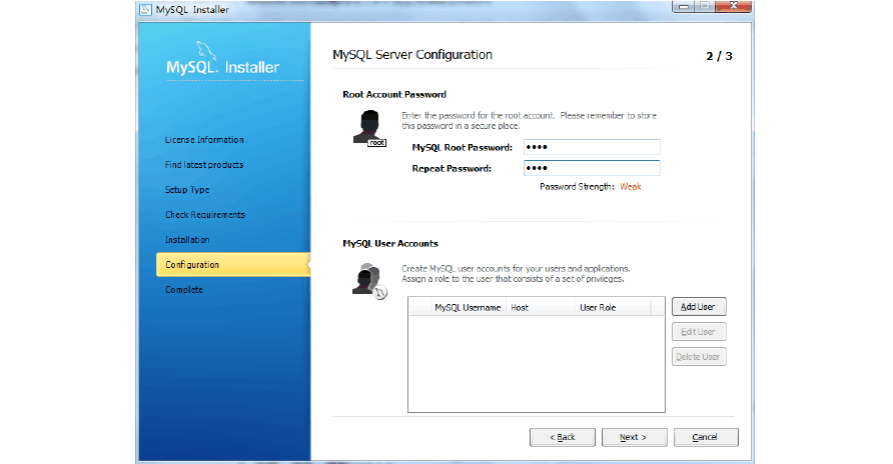Open the Setup Type step
This screenshot has height=464, width=893.
click(187, 190)
